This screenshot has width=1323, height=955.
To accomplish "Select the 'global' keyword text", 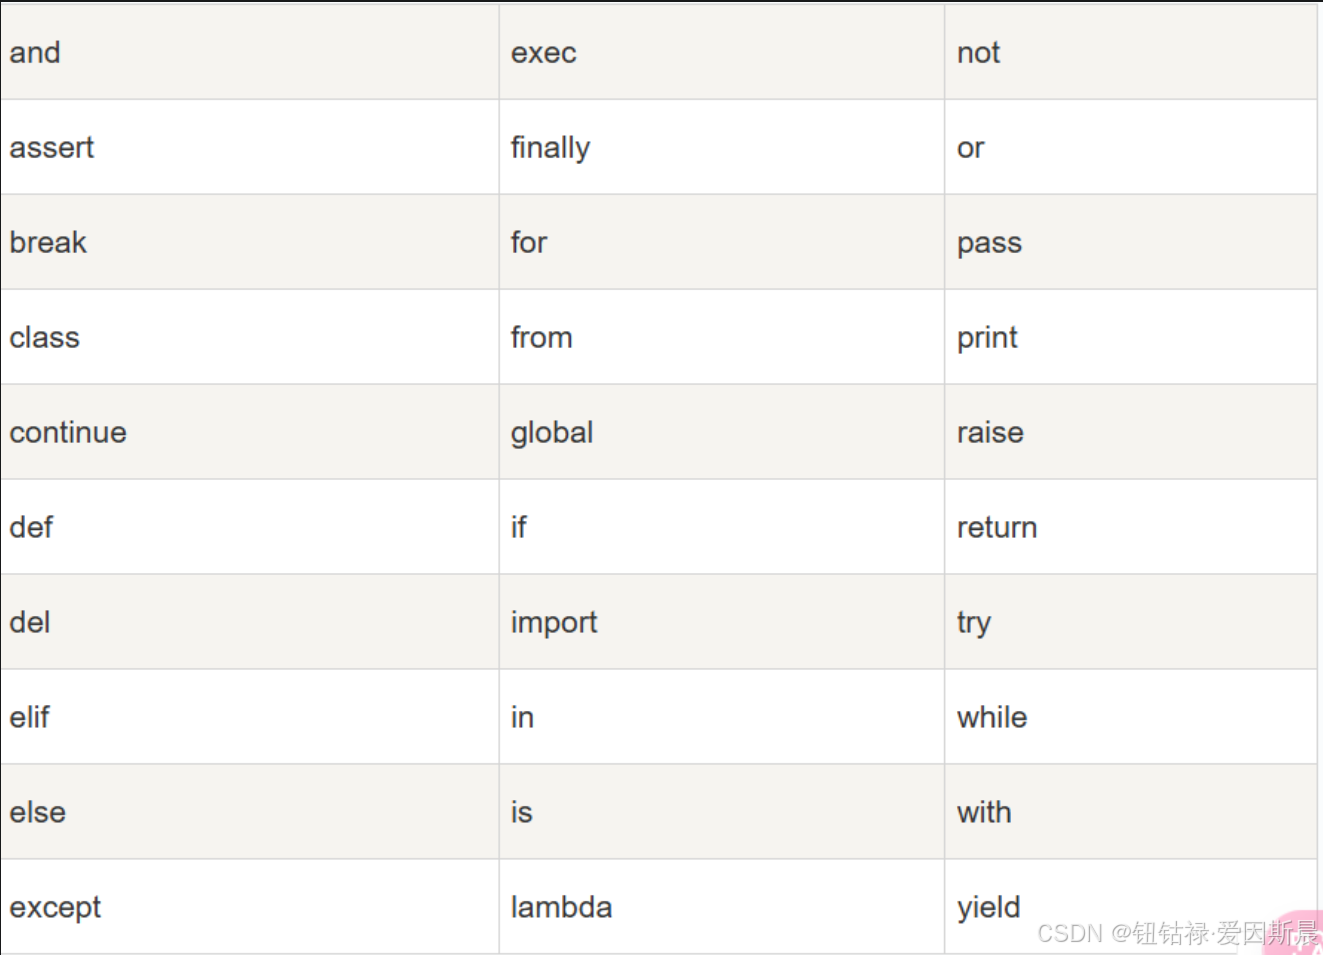I will [552, 433].
